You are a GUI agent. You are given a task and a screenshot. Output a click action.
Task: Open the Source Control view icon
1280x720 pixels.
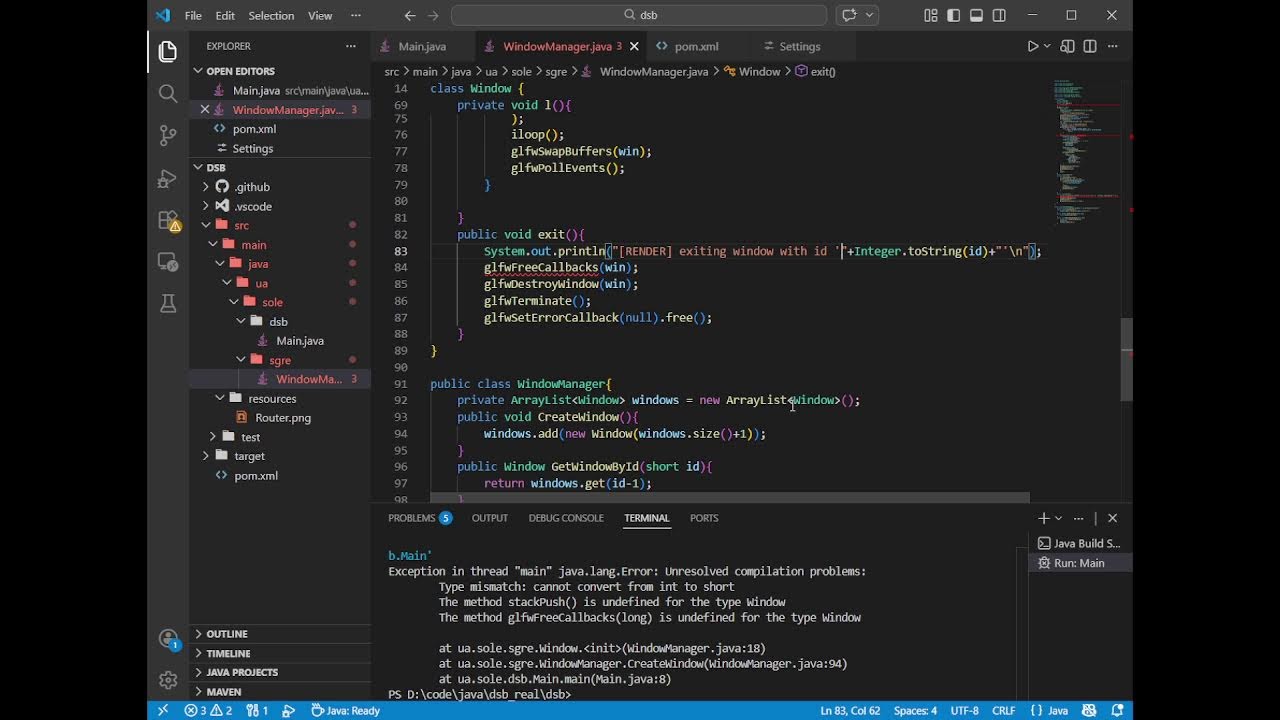(x=167, y=135)
